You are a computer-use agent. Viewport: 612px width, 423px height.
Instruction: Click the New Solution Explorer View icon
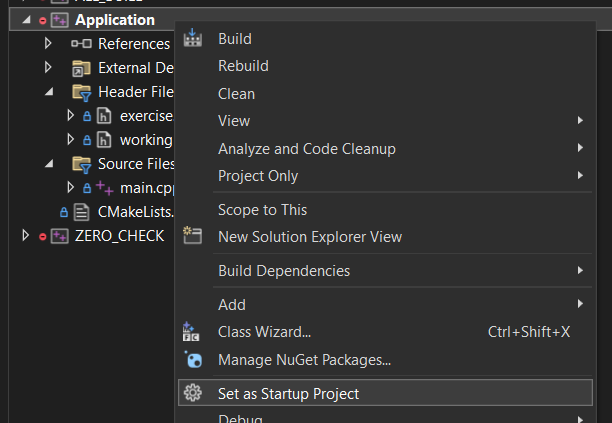tap(192, 235)
